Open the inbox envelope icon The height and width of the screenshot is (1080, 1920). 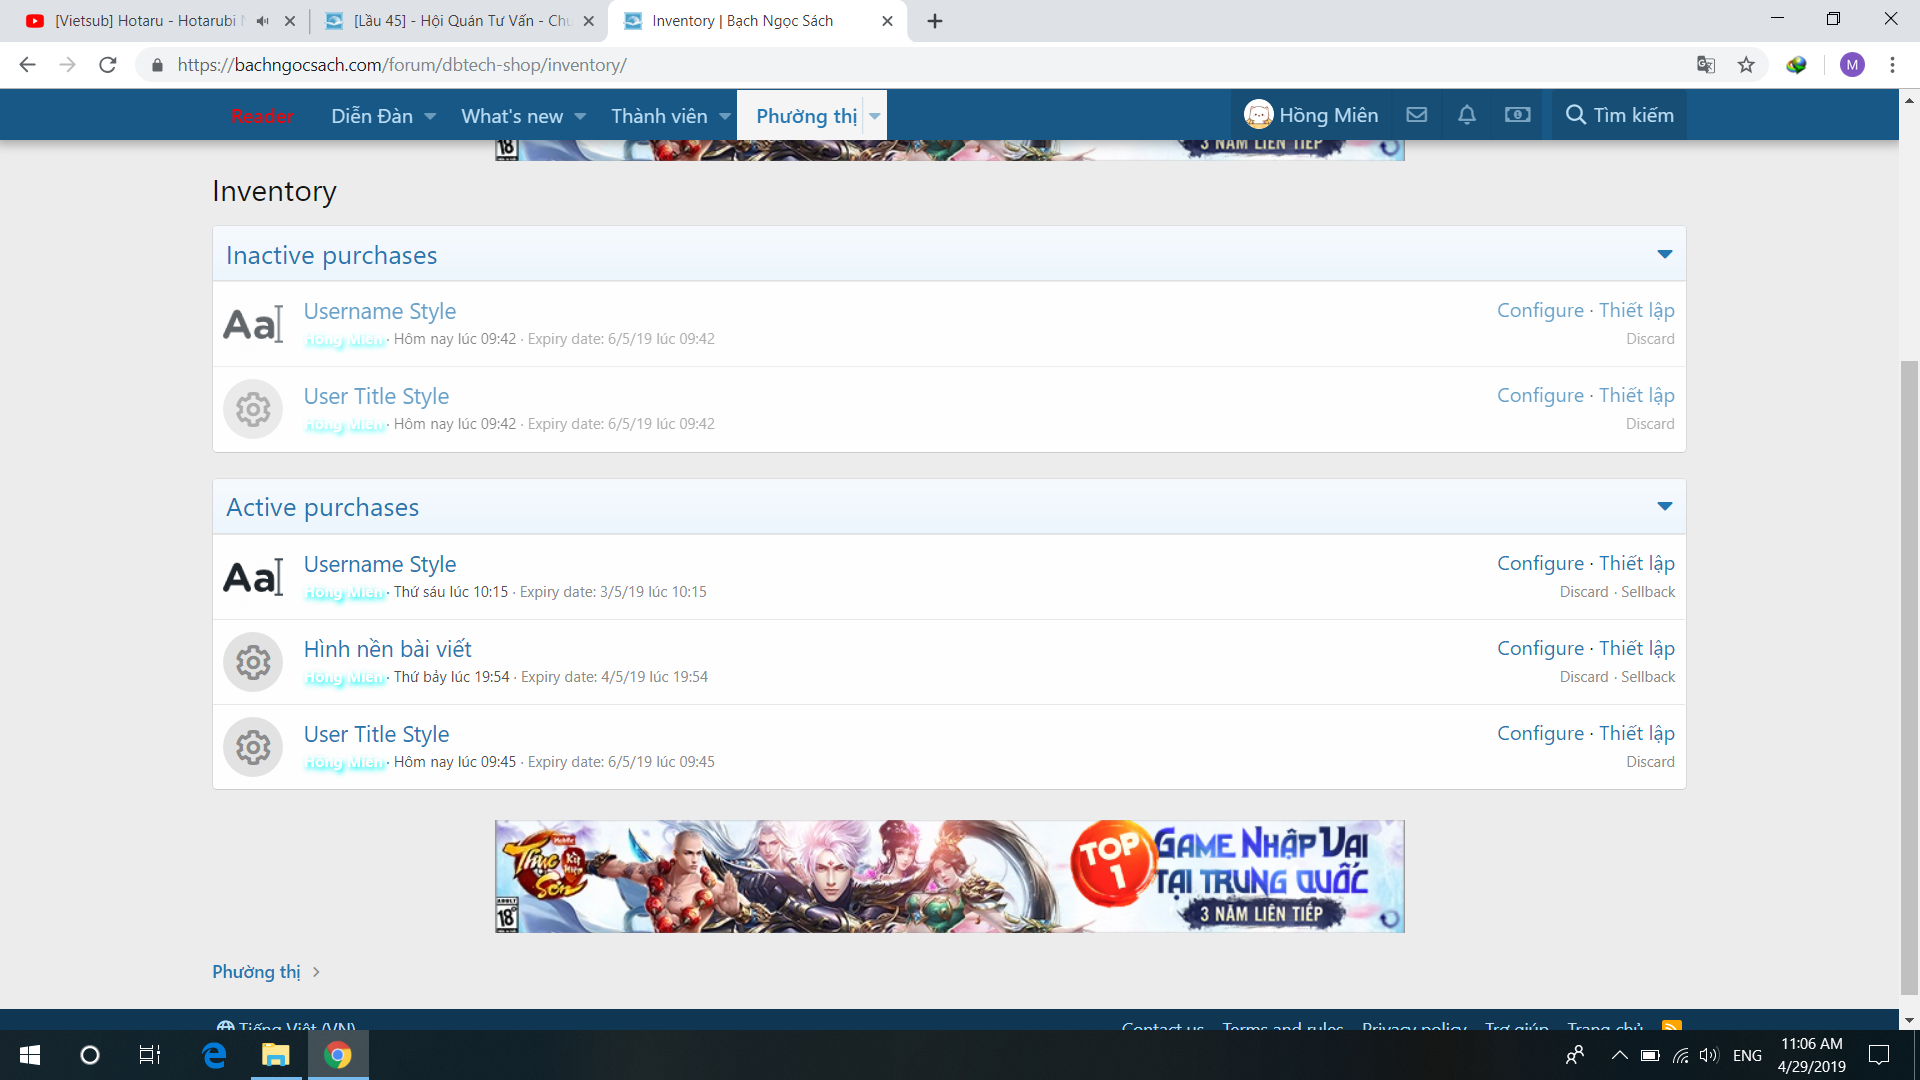point(1416,115)
